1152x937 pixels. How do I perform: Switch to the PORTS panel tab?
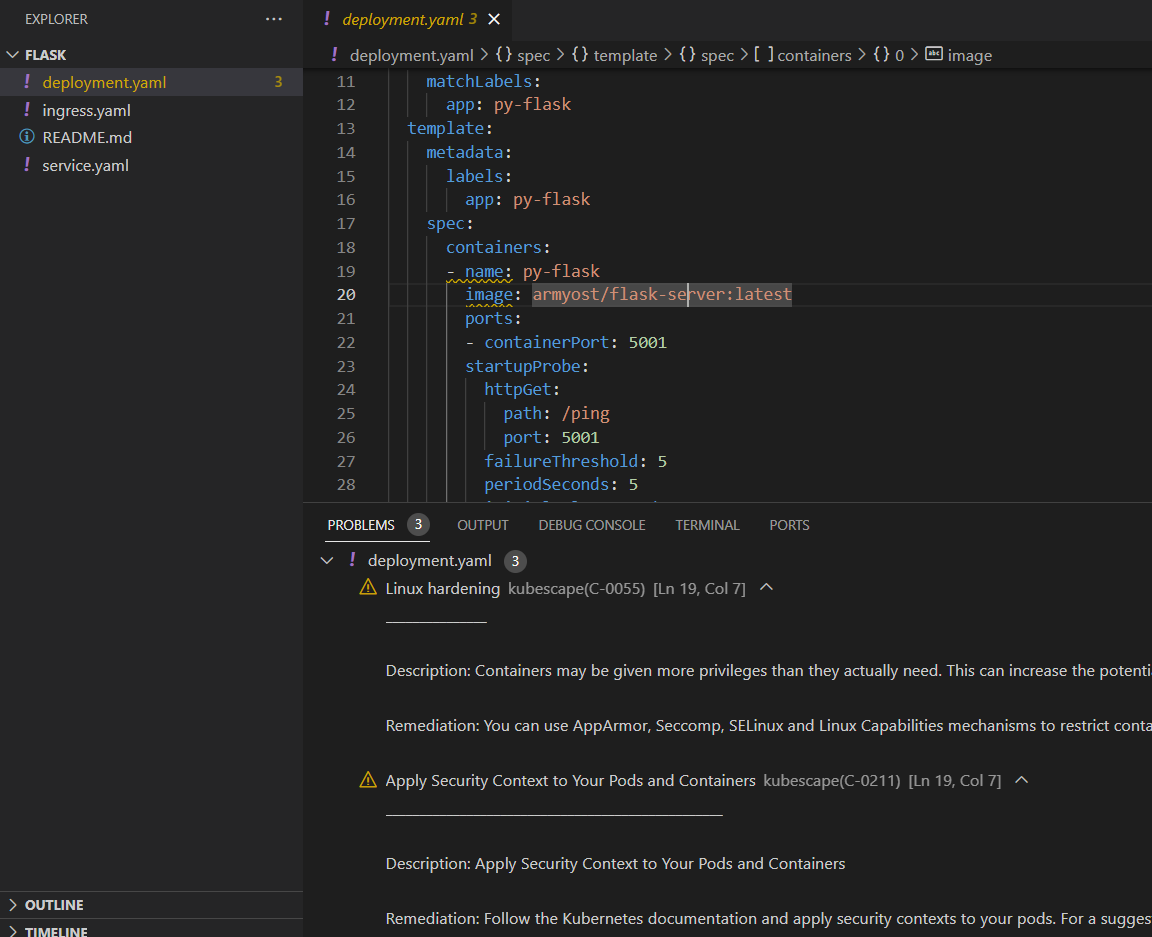coord(789,525)
